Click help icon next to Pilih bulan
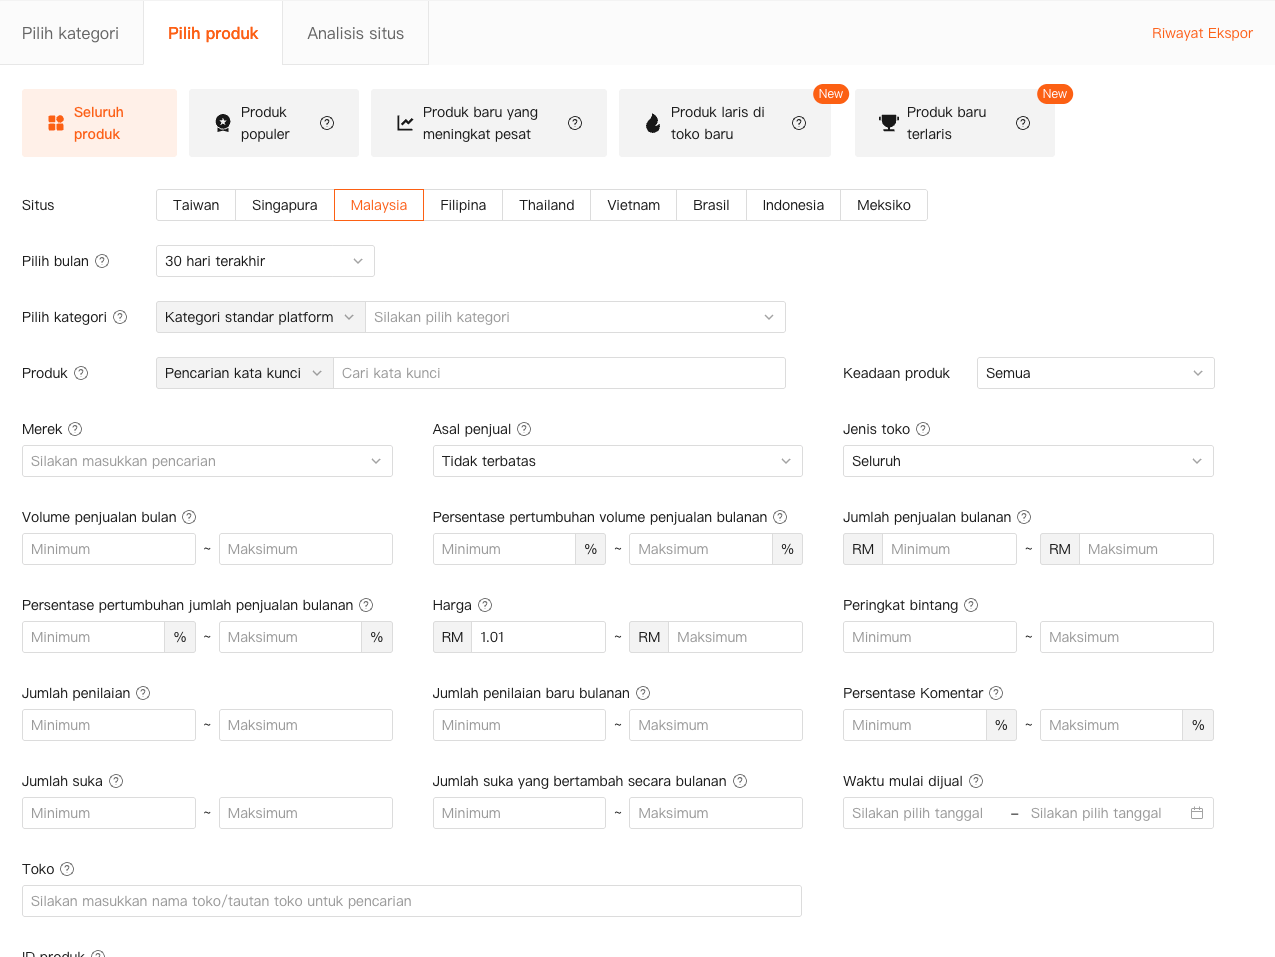This screenshot has height=957, width=1275. click(x=102, y=261)
